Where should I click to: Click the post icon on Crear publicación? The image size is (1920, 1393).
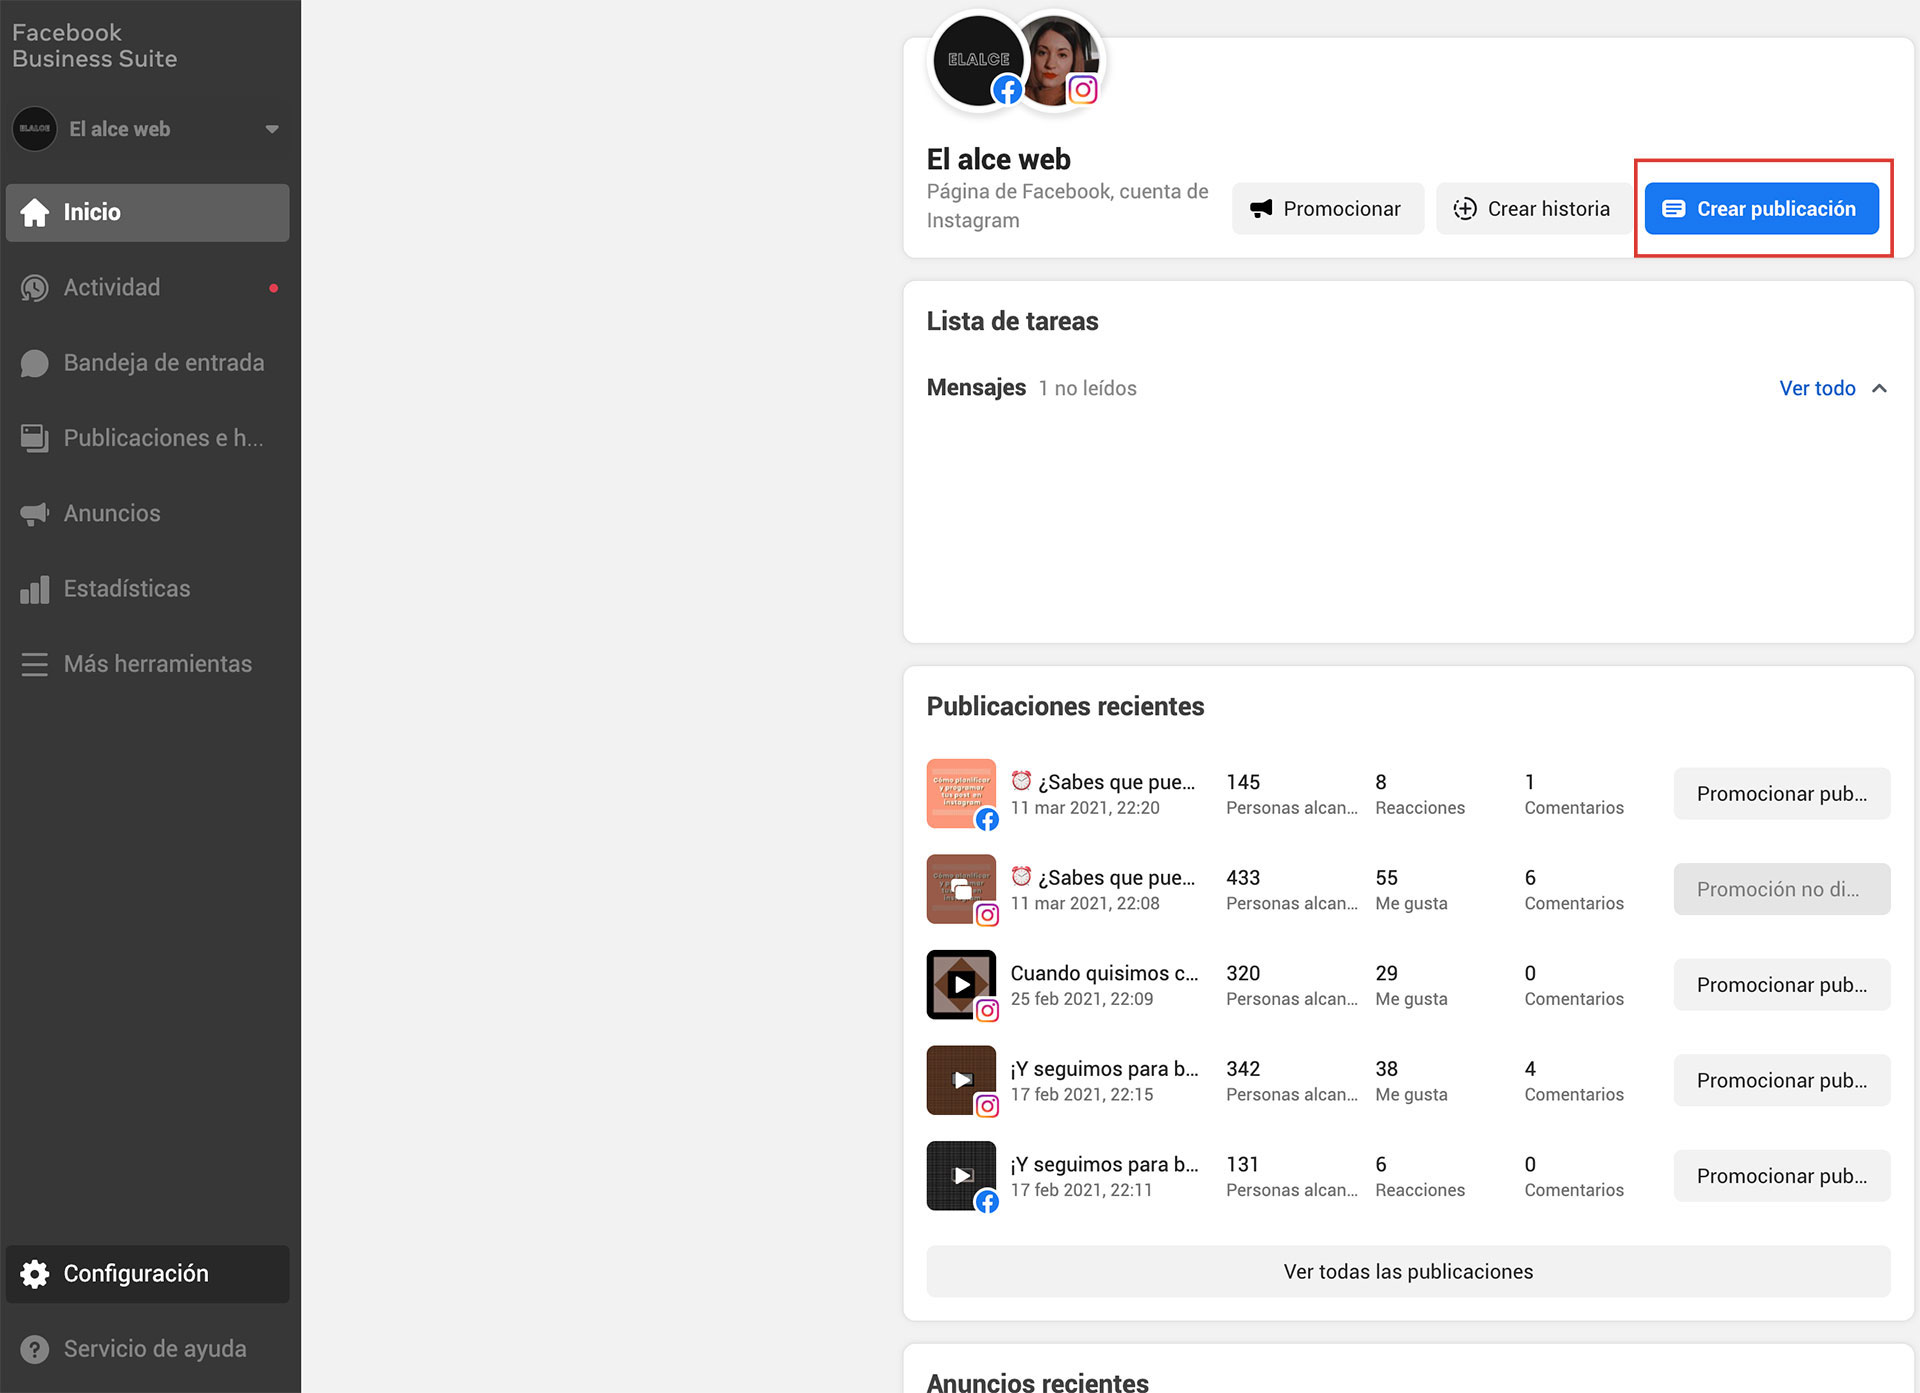click(x=1673, y=208)
